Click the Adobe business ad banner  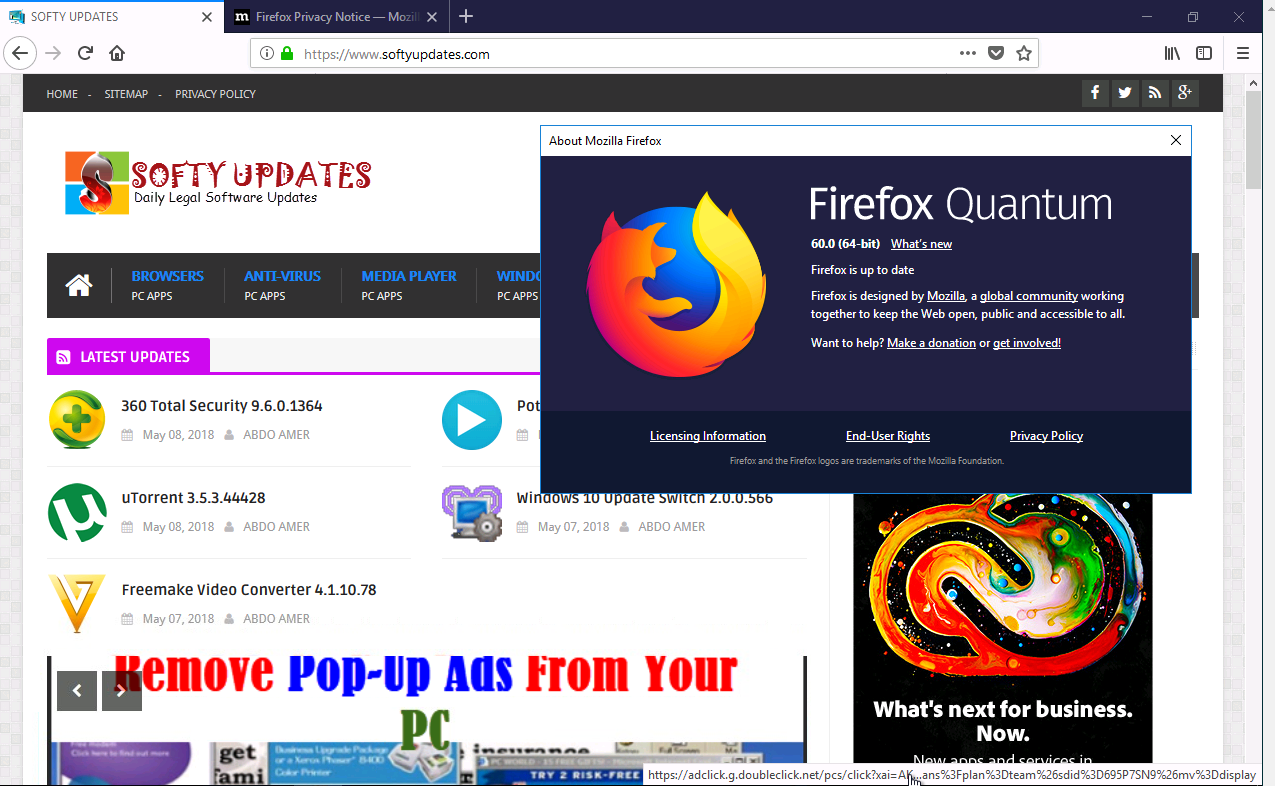tap(1003, 630)
